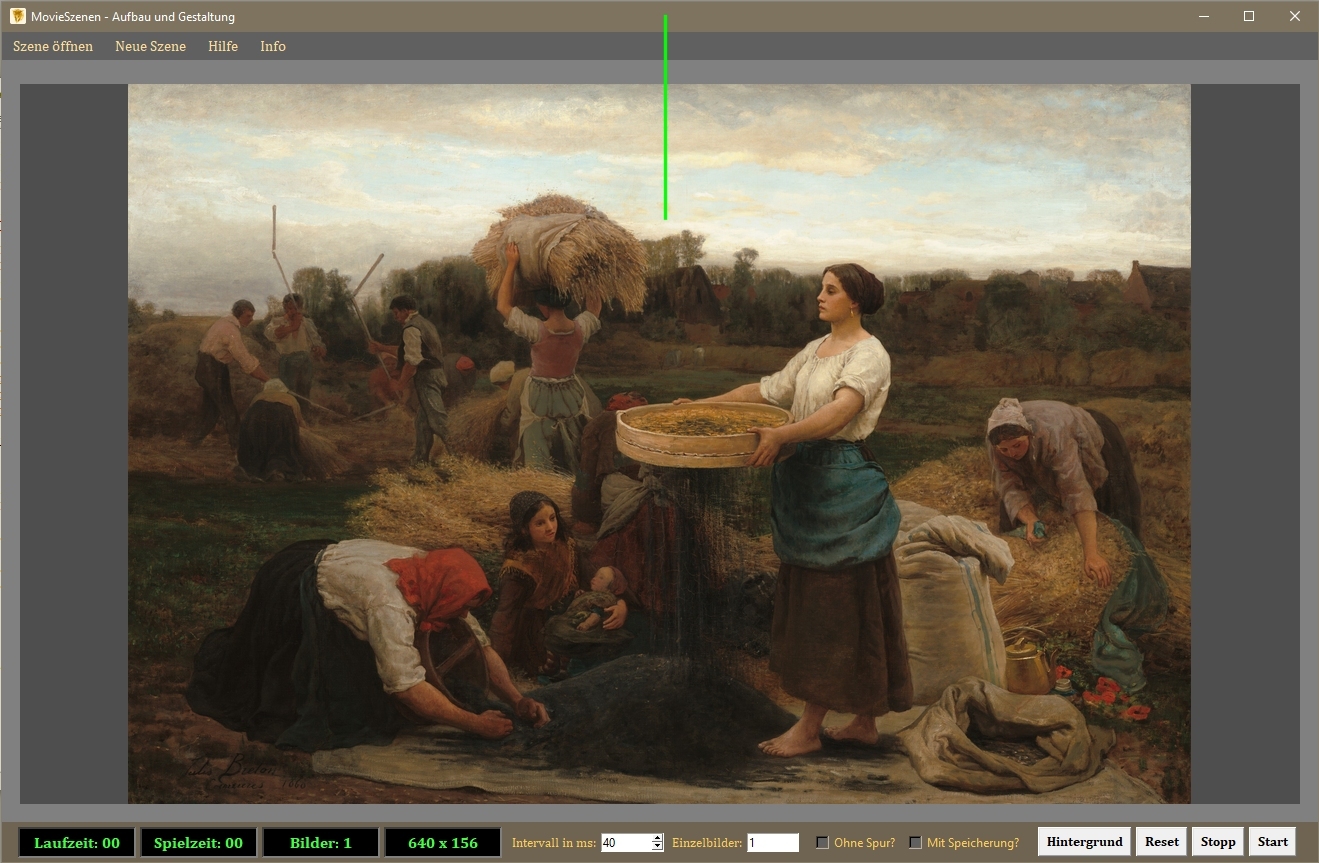The image size is (1319, 863).
Task: Click the MovieSzenen app icon in title bar
Action: coord(18,17)
